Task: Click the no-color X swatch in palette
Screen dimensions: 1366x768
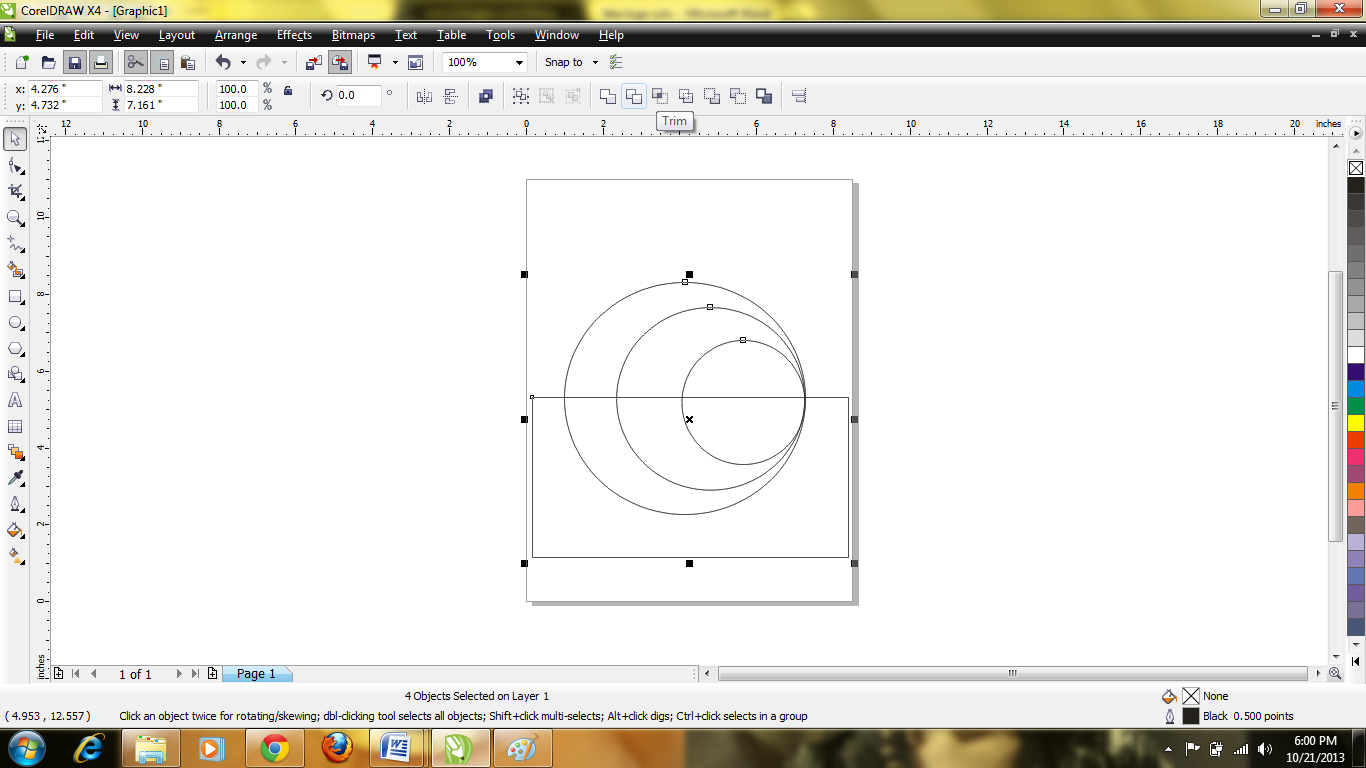Action: pos(1356,168)
